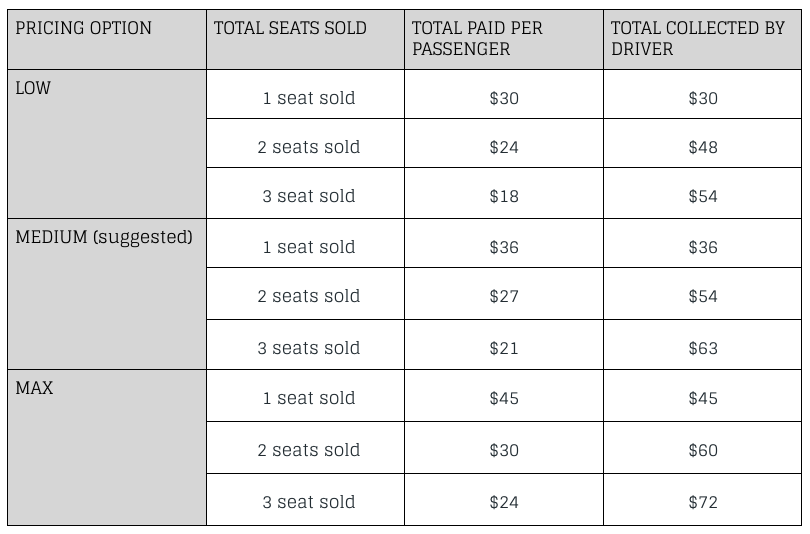Select the $36 paid per passenger cell
The height and width of the screenshot is (534, 810).
pyautogui.click(x=504, y=247)
